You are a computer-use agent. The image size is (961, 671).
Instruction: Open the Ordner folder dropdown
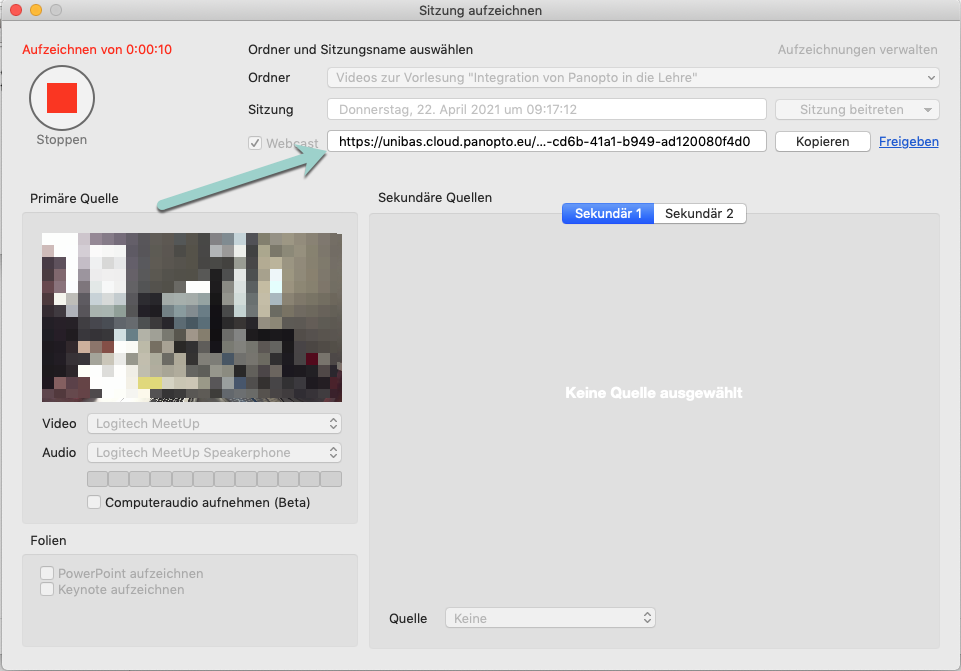(x=632, y=77)
